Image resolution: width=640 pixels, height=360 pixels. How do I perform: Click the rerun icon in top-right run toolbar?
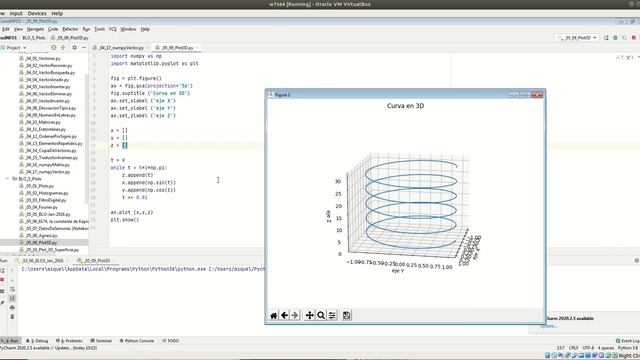[606, 38]
